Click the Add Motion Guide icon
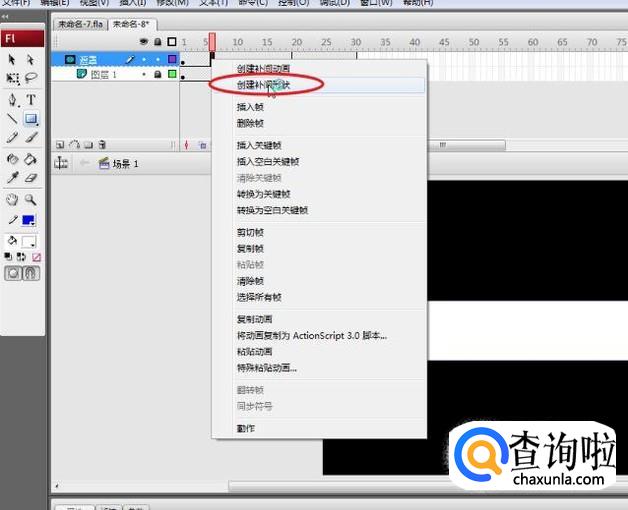Viewport: 628px width, 510px height. (74, 145)
